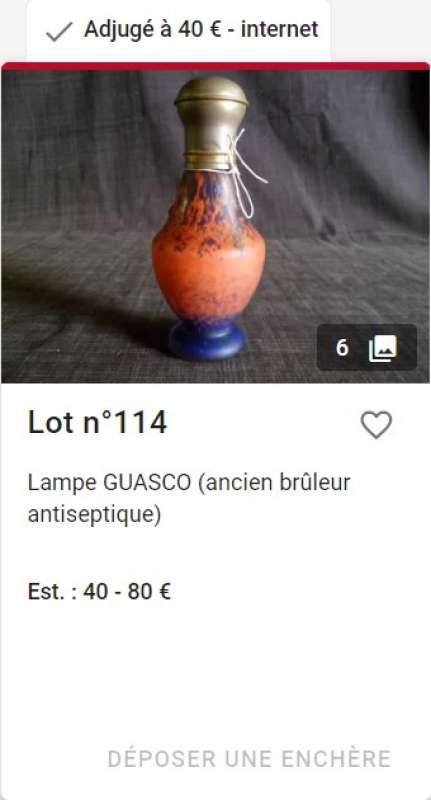Click the number 6 photo count
Screen dimensions: 431x800
pos(342,348)
